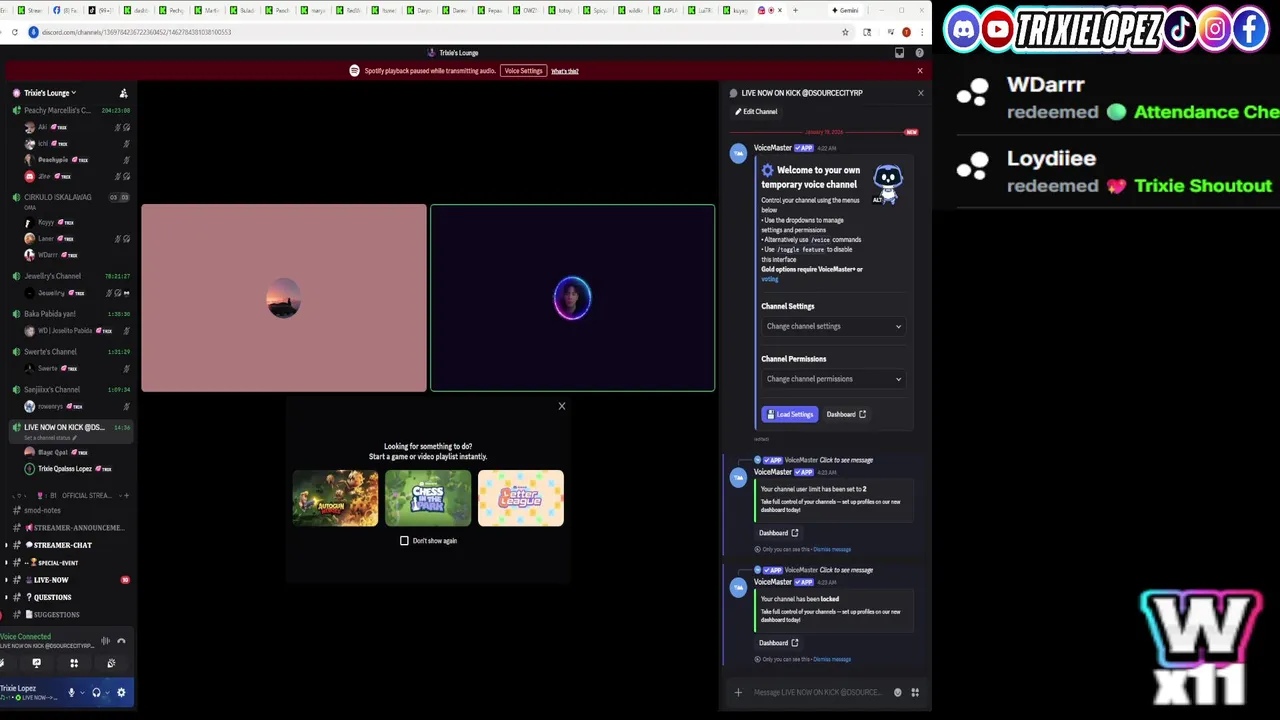Viewport: 1280px width, 720px height.
Task: Open the Change channel settings dropdown
Action: pyautogui.click(x=834, y=326)
